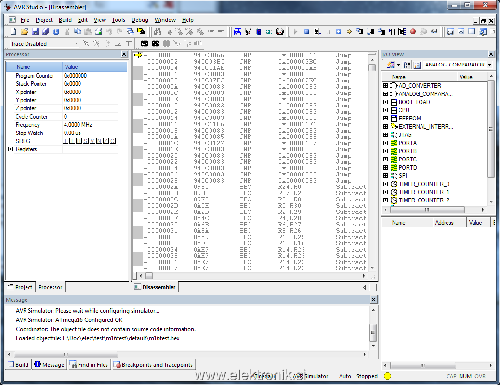Screen dimensions: 500x385
Task: Close the Message panel
Action: (374, 300)
